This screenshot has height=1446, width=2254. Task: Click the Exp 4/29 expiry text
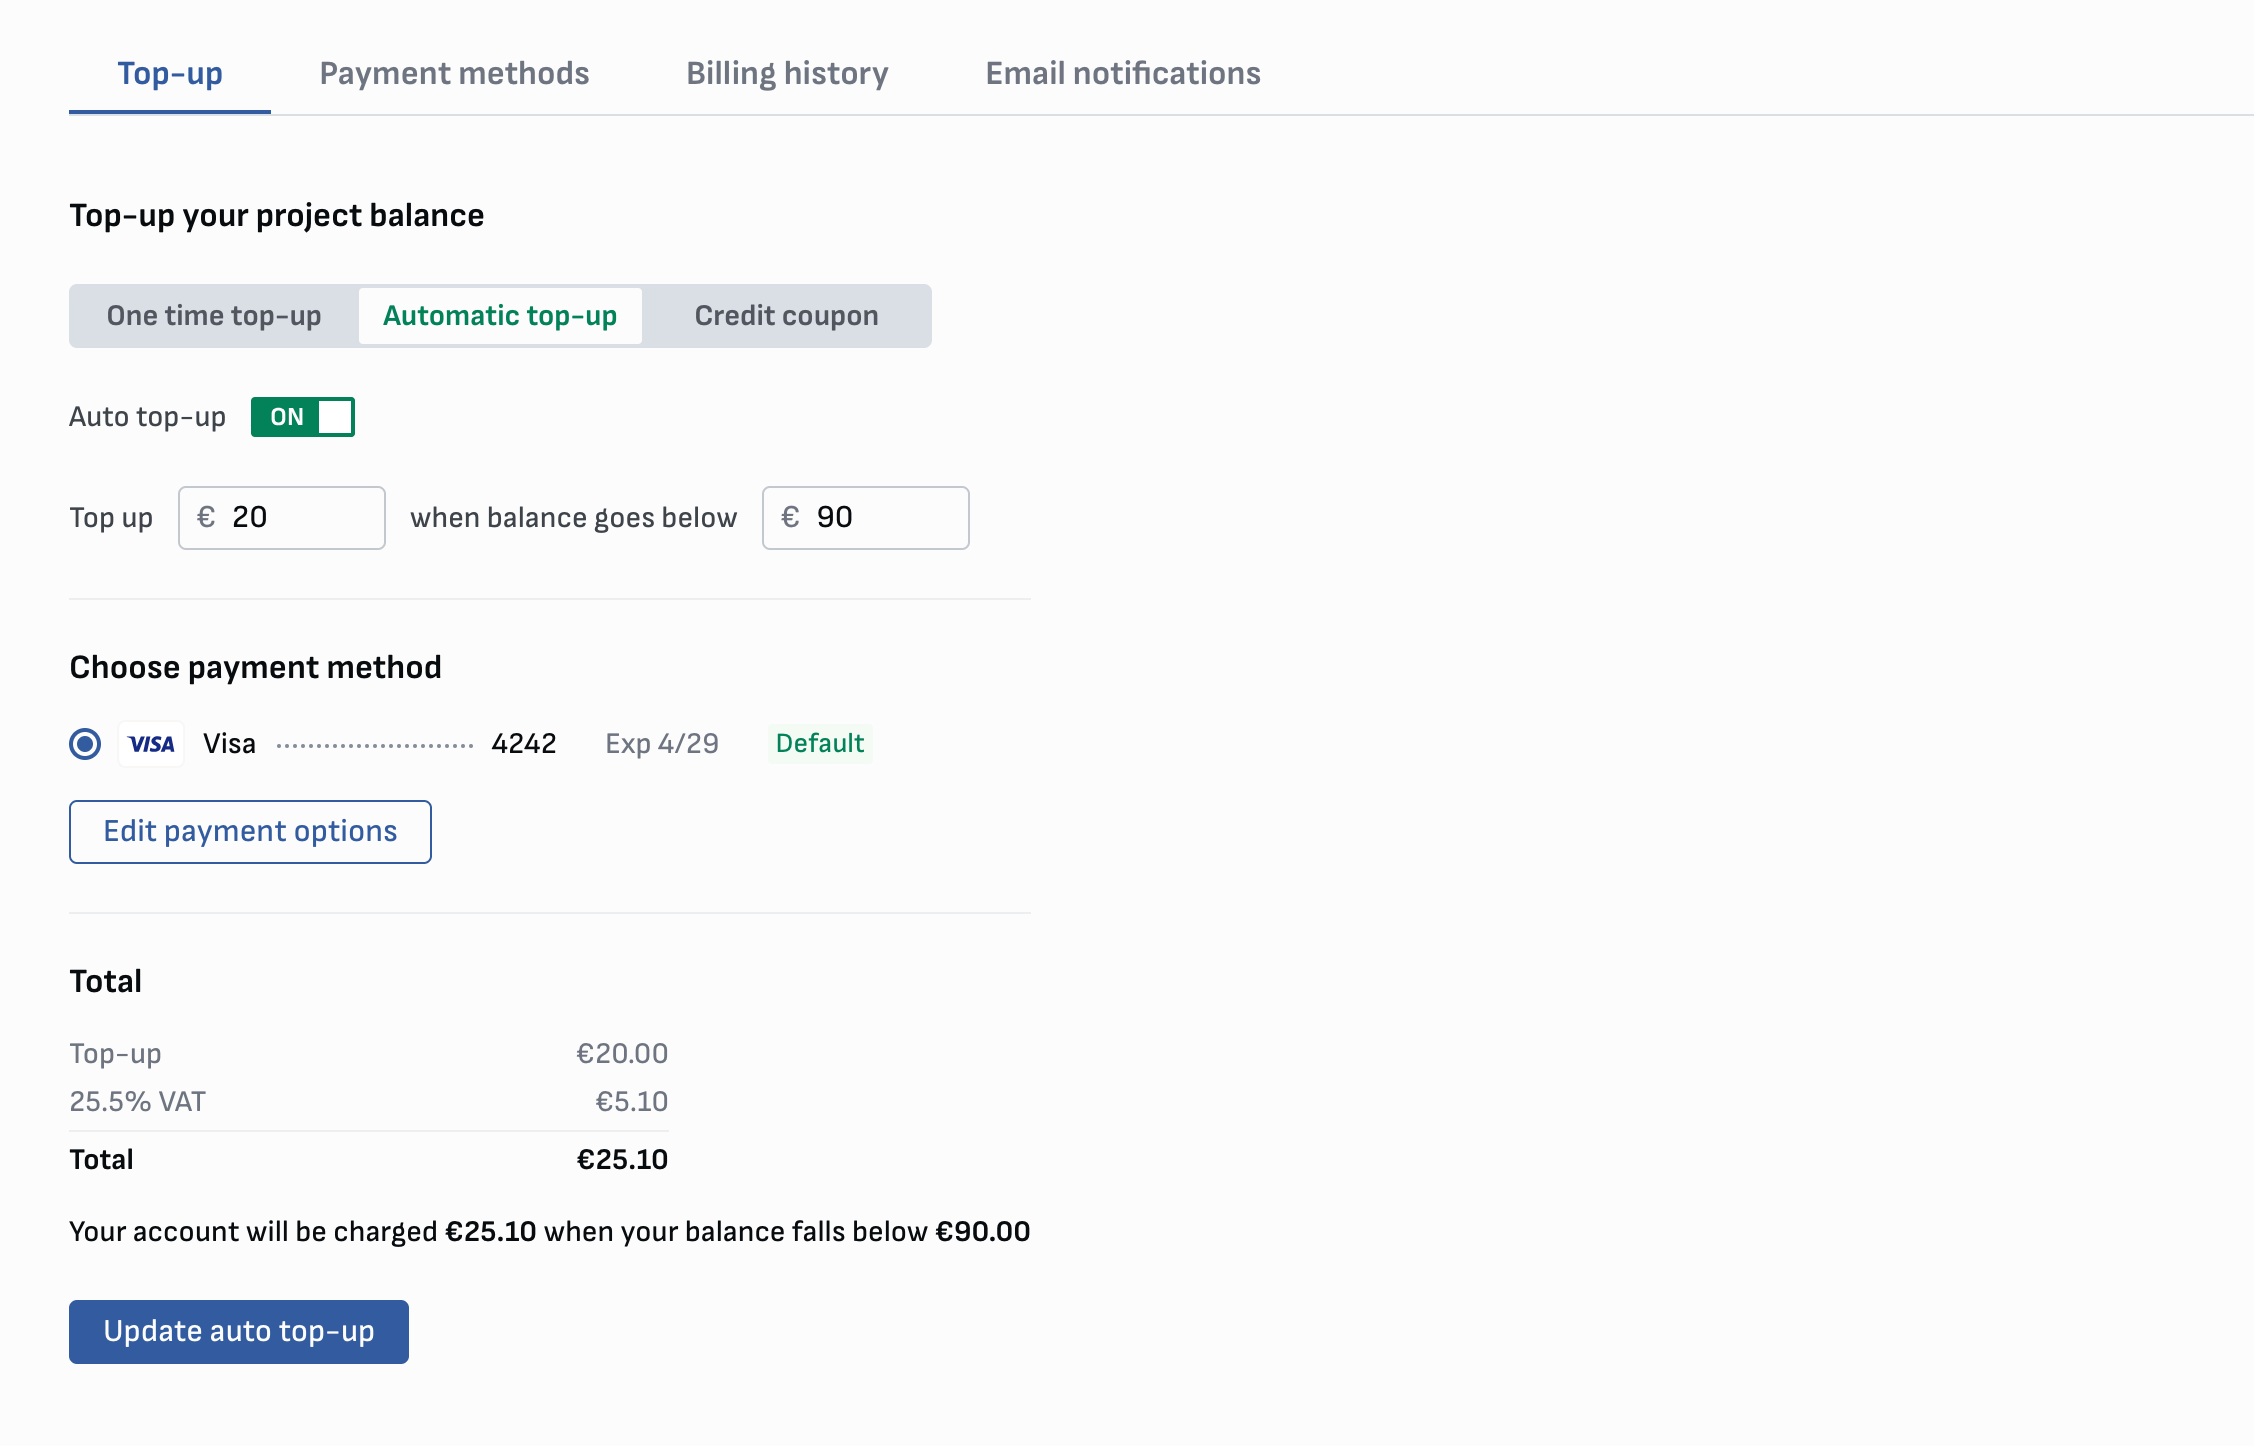click(662, 744)
